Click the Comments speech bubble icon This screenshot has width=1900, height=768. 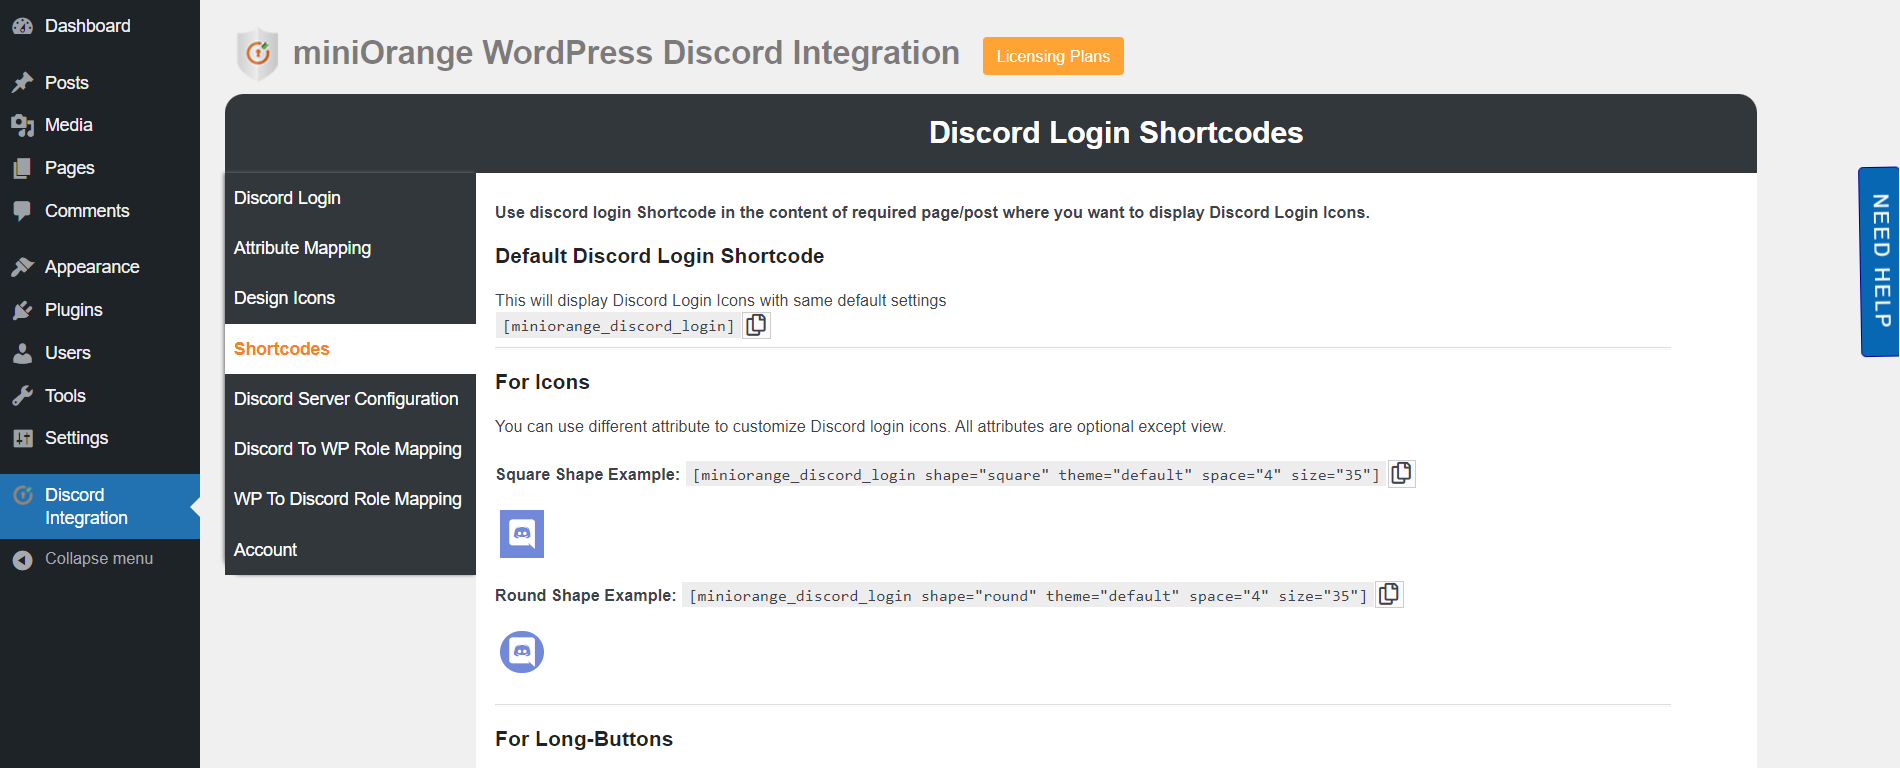(22, 211)
